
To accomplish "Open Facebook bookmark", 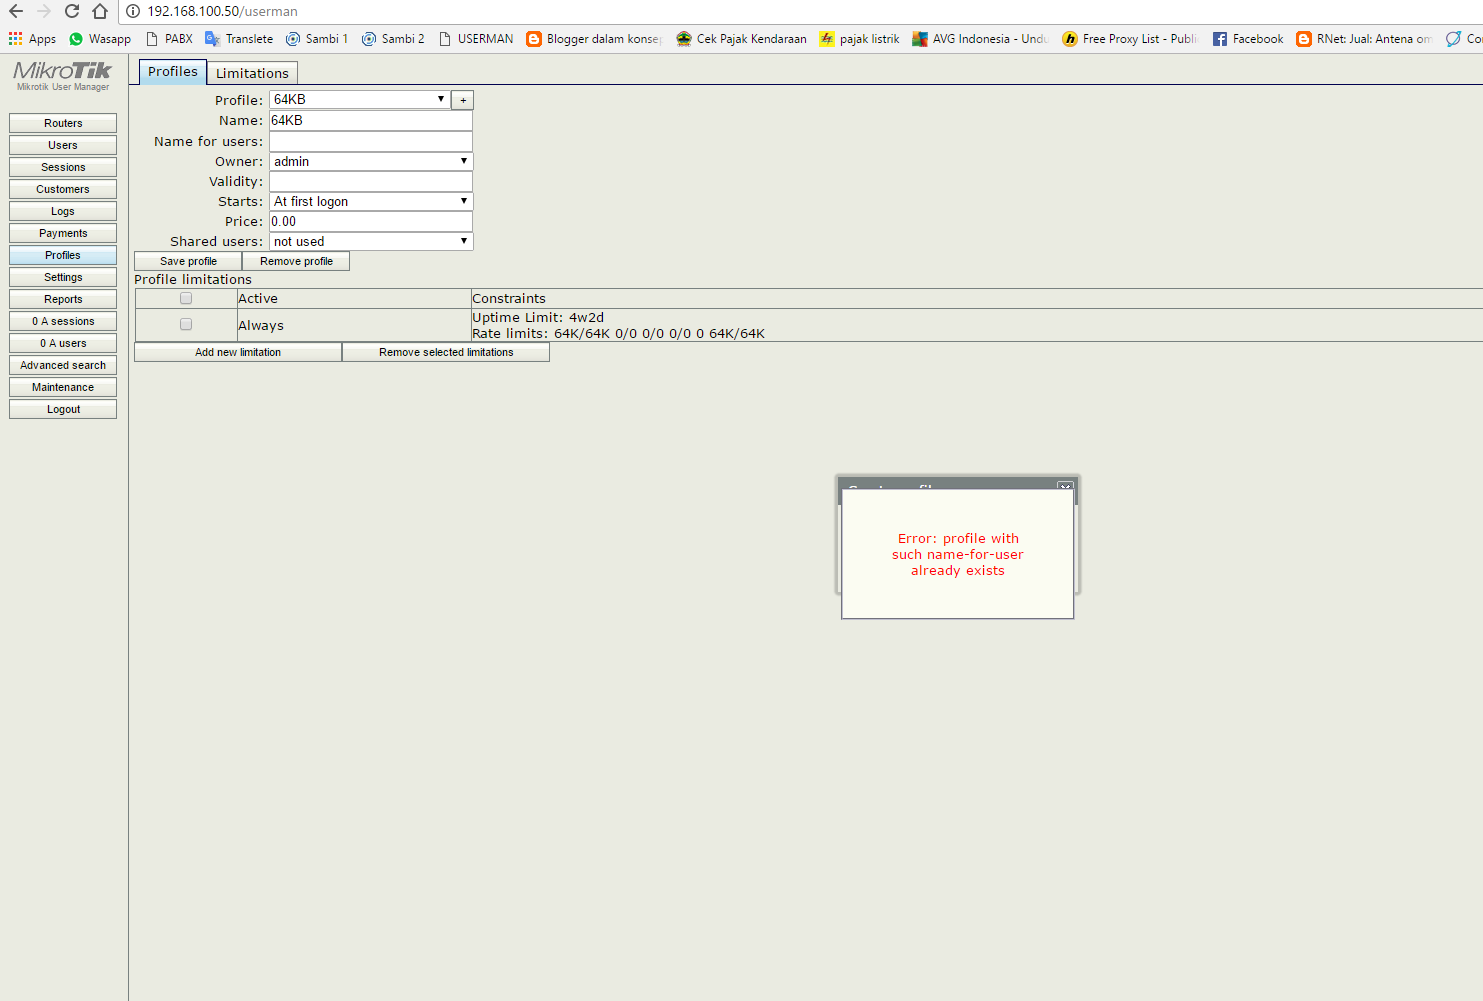I will tap(1248, 39).
